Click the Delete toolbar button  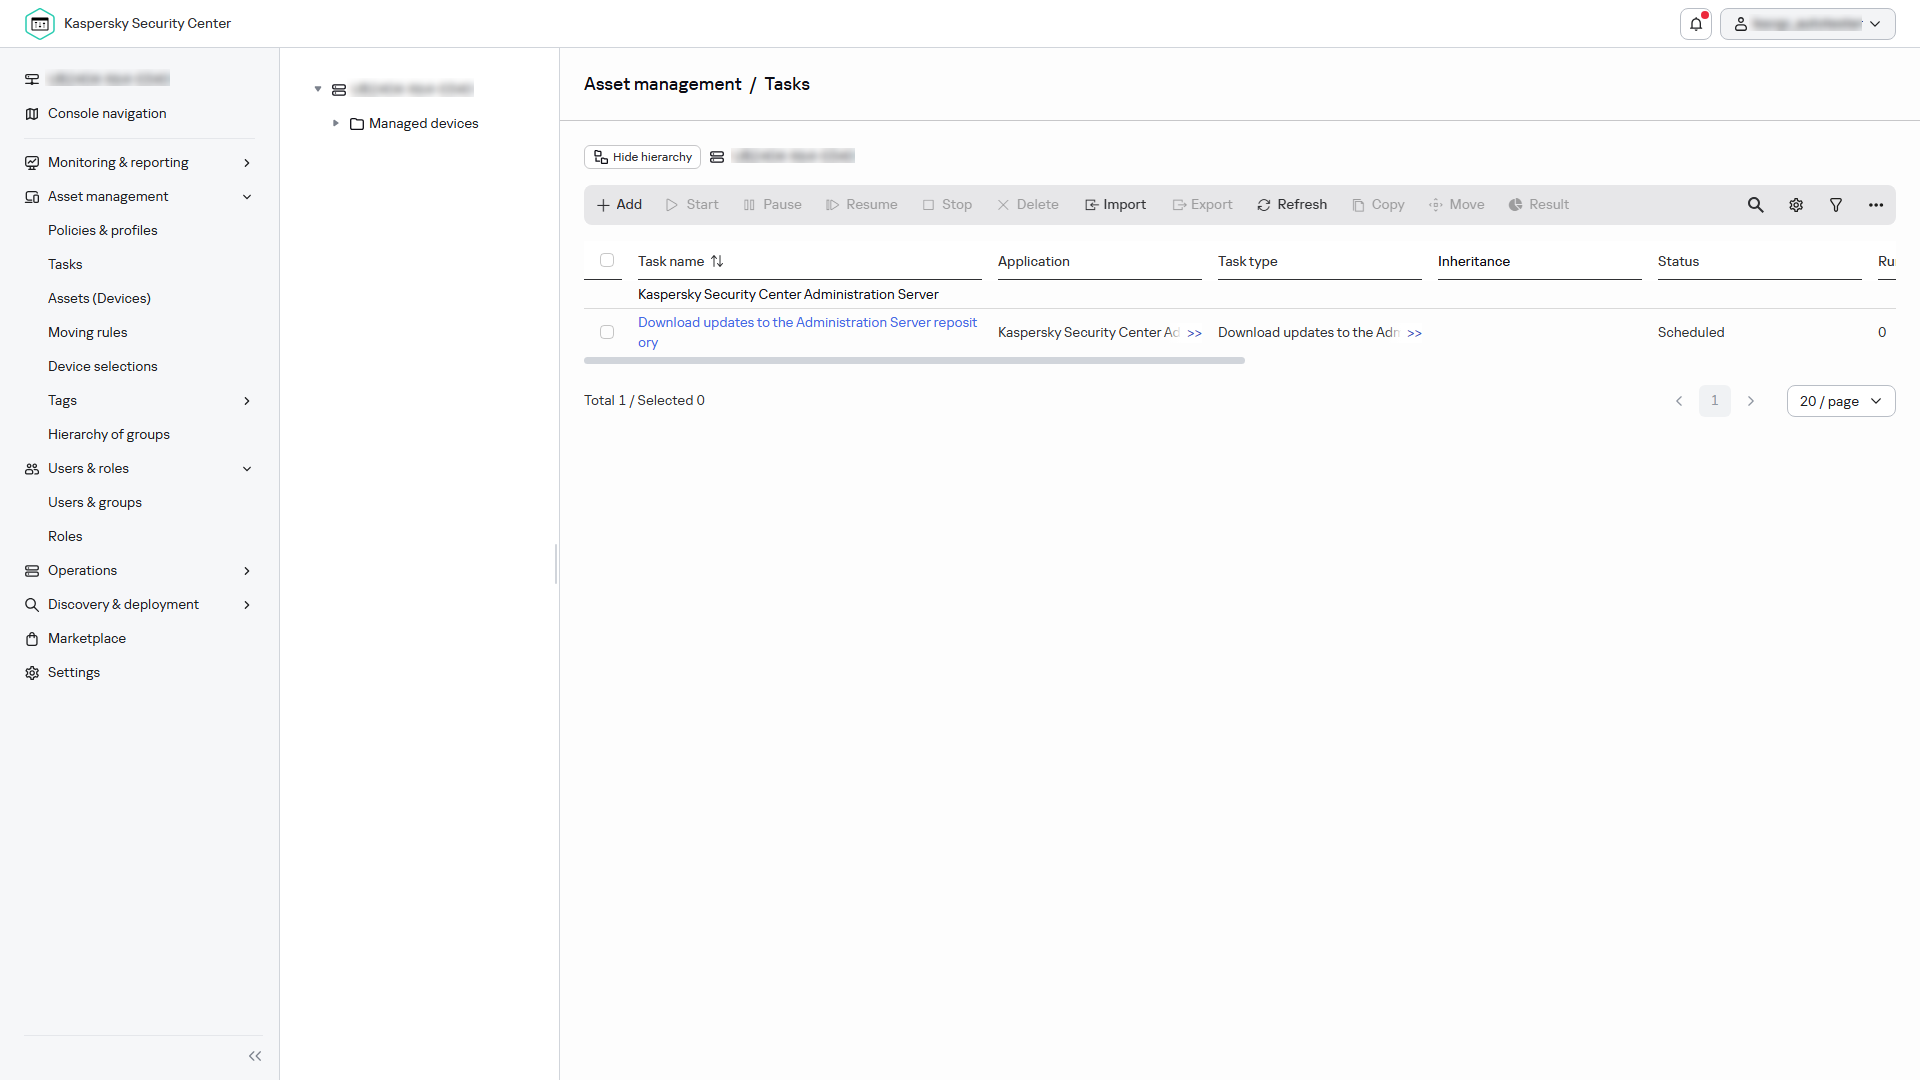[x=1028, y=205]
